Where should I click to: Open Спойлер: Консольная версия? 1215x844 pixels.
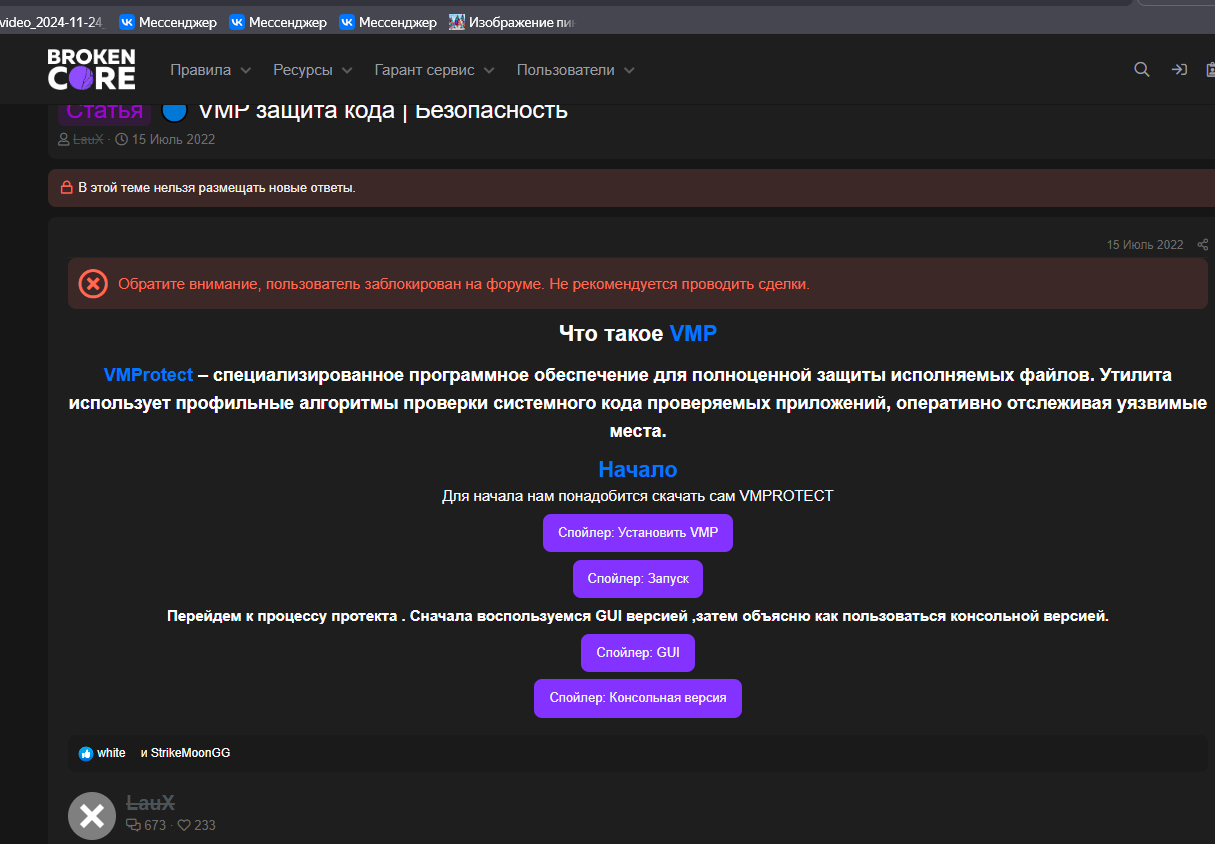[x=637, y=698]
